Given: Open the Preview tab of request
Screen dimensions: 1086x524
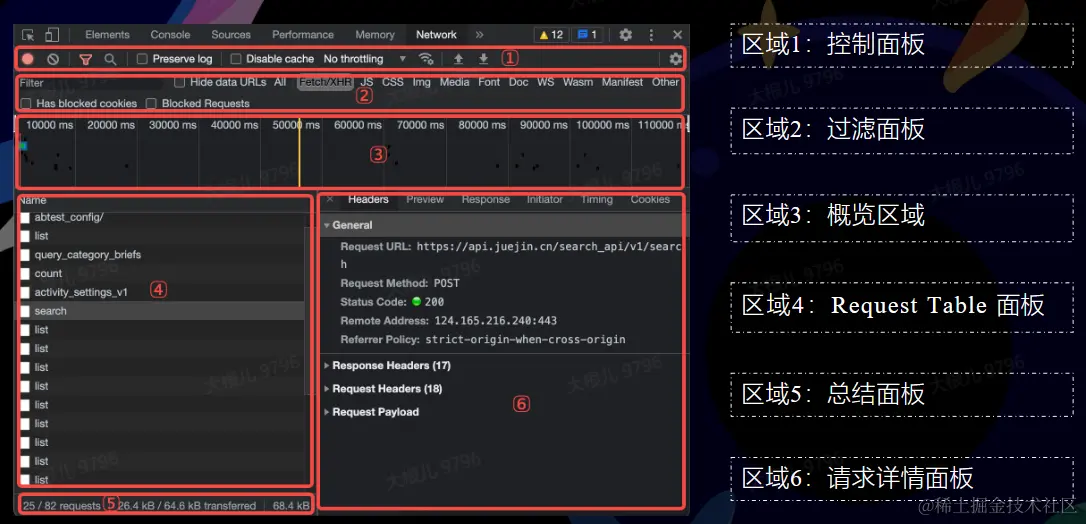Looking at the screenshot, I should click(425, 199).
